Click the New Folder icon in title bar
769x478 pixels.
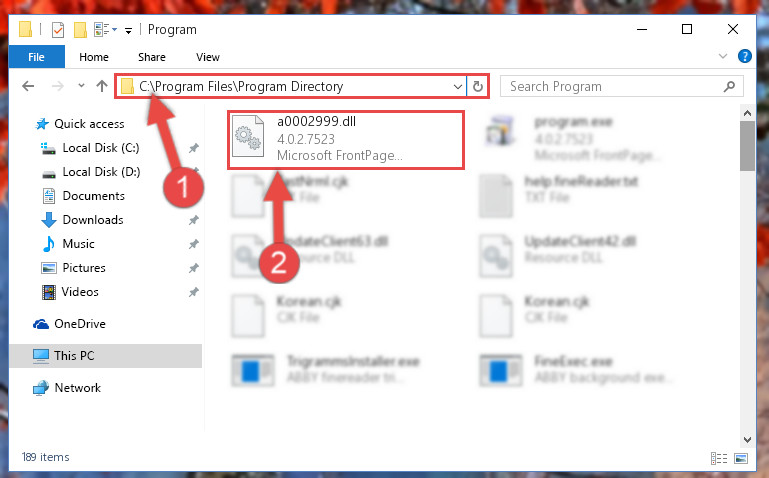(x=80, y=30)
